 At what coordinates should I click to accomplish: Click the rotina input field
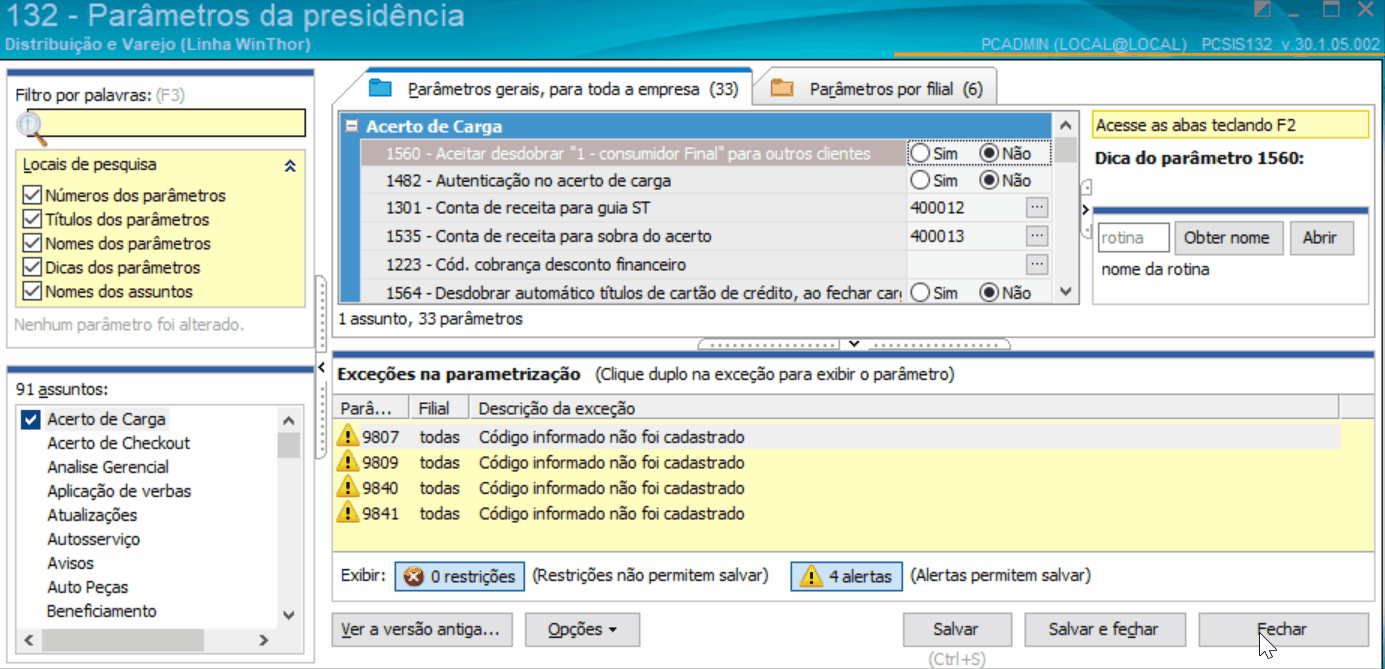click(1134, 238)
